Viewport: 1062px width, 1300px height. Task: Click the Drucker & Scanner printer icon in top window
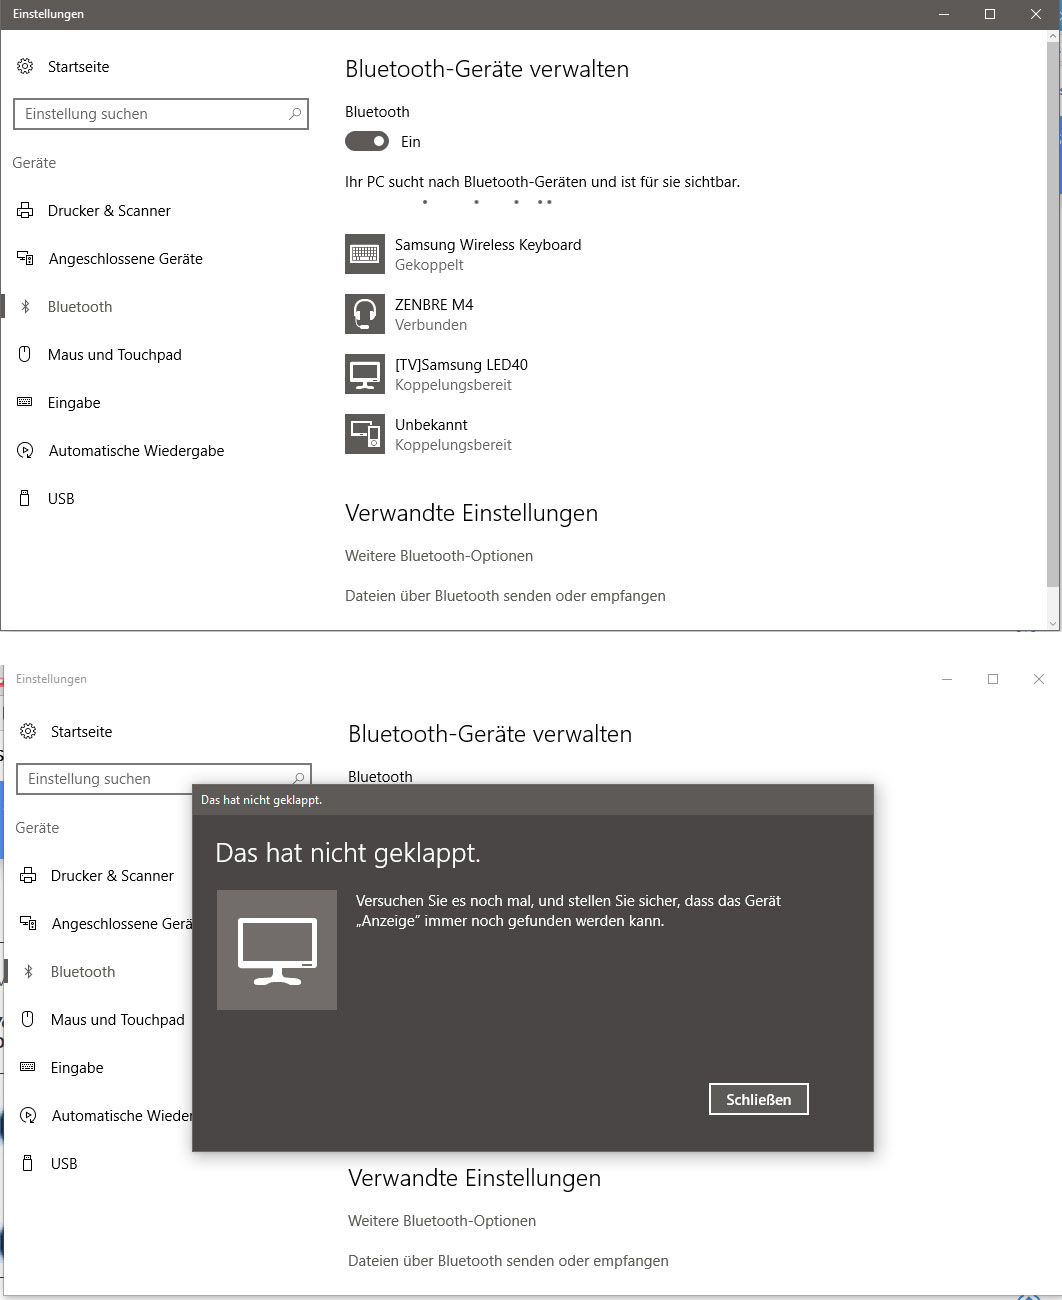pyautogui.click(x=25, y=211)
